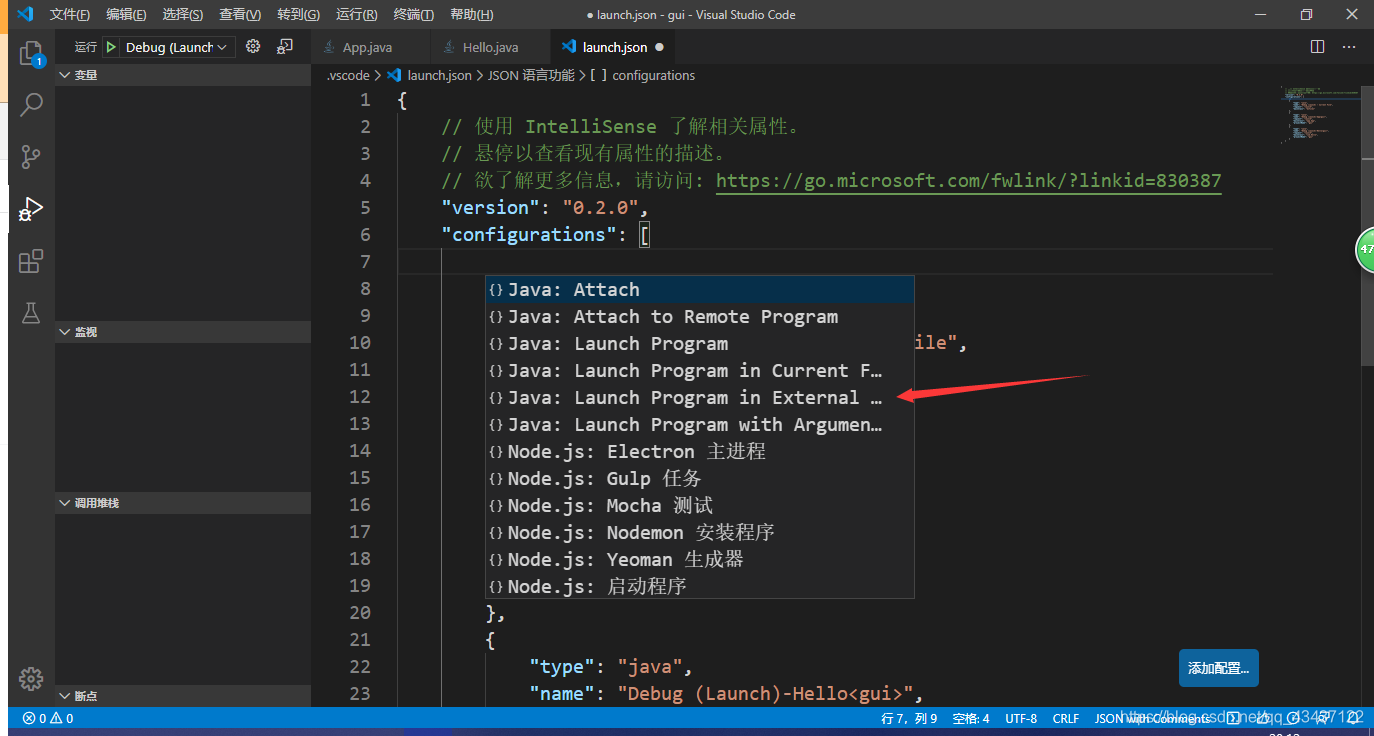Click the "name": "Debug (Launch)-Hello<gui>" line
Viewport: 1374px width, 736px height.
coord(725,694)
